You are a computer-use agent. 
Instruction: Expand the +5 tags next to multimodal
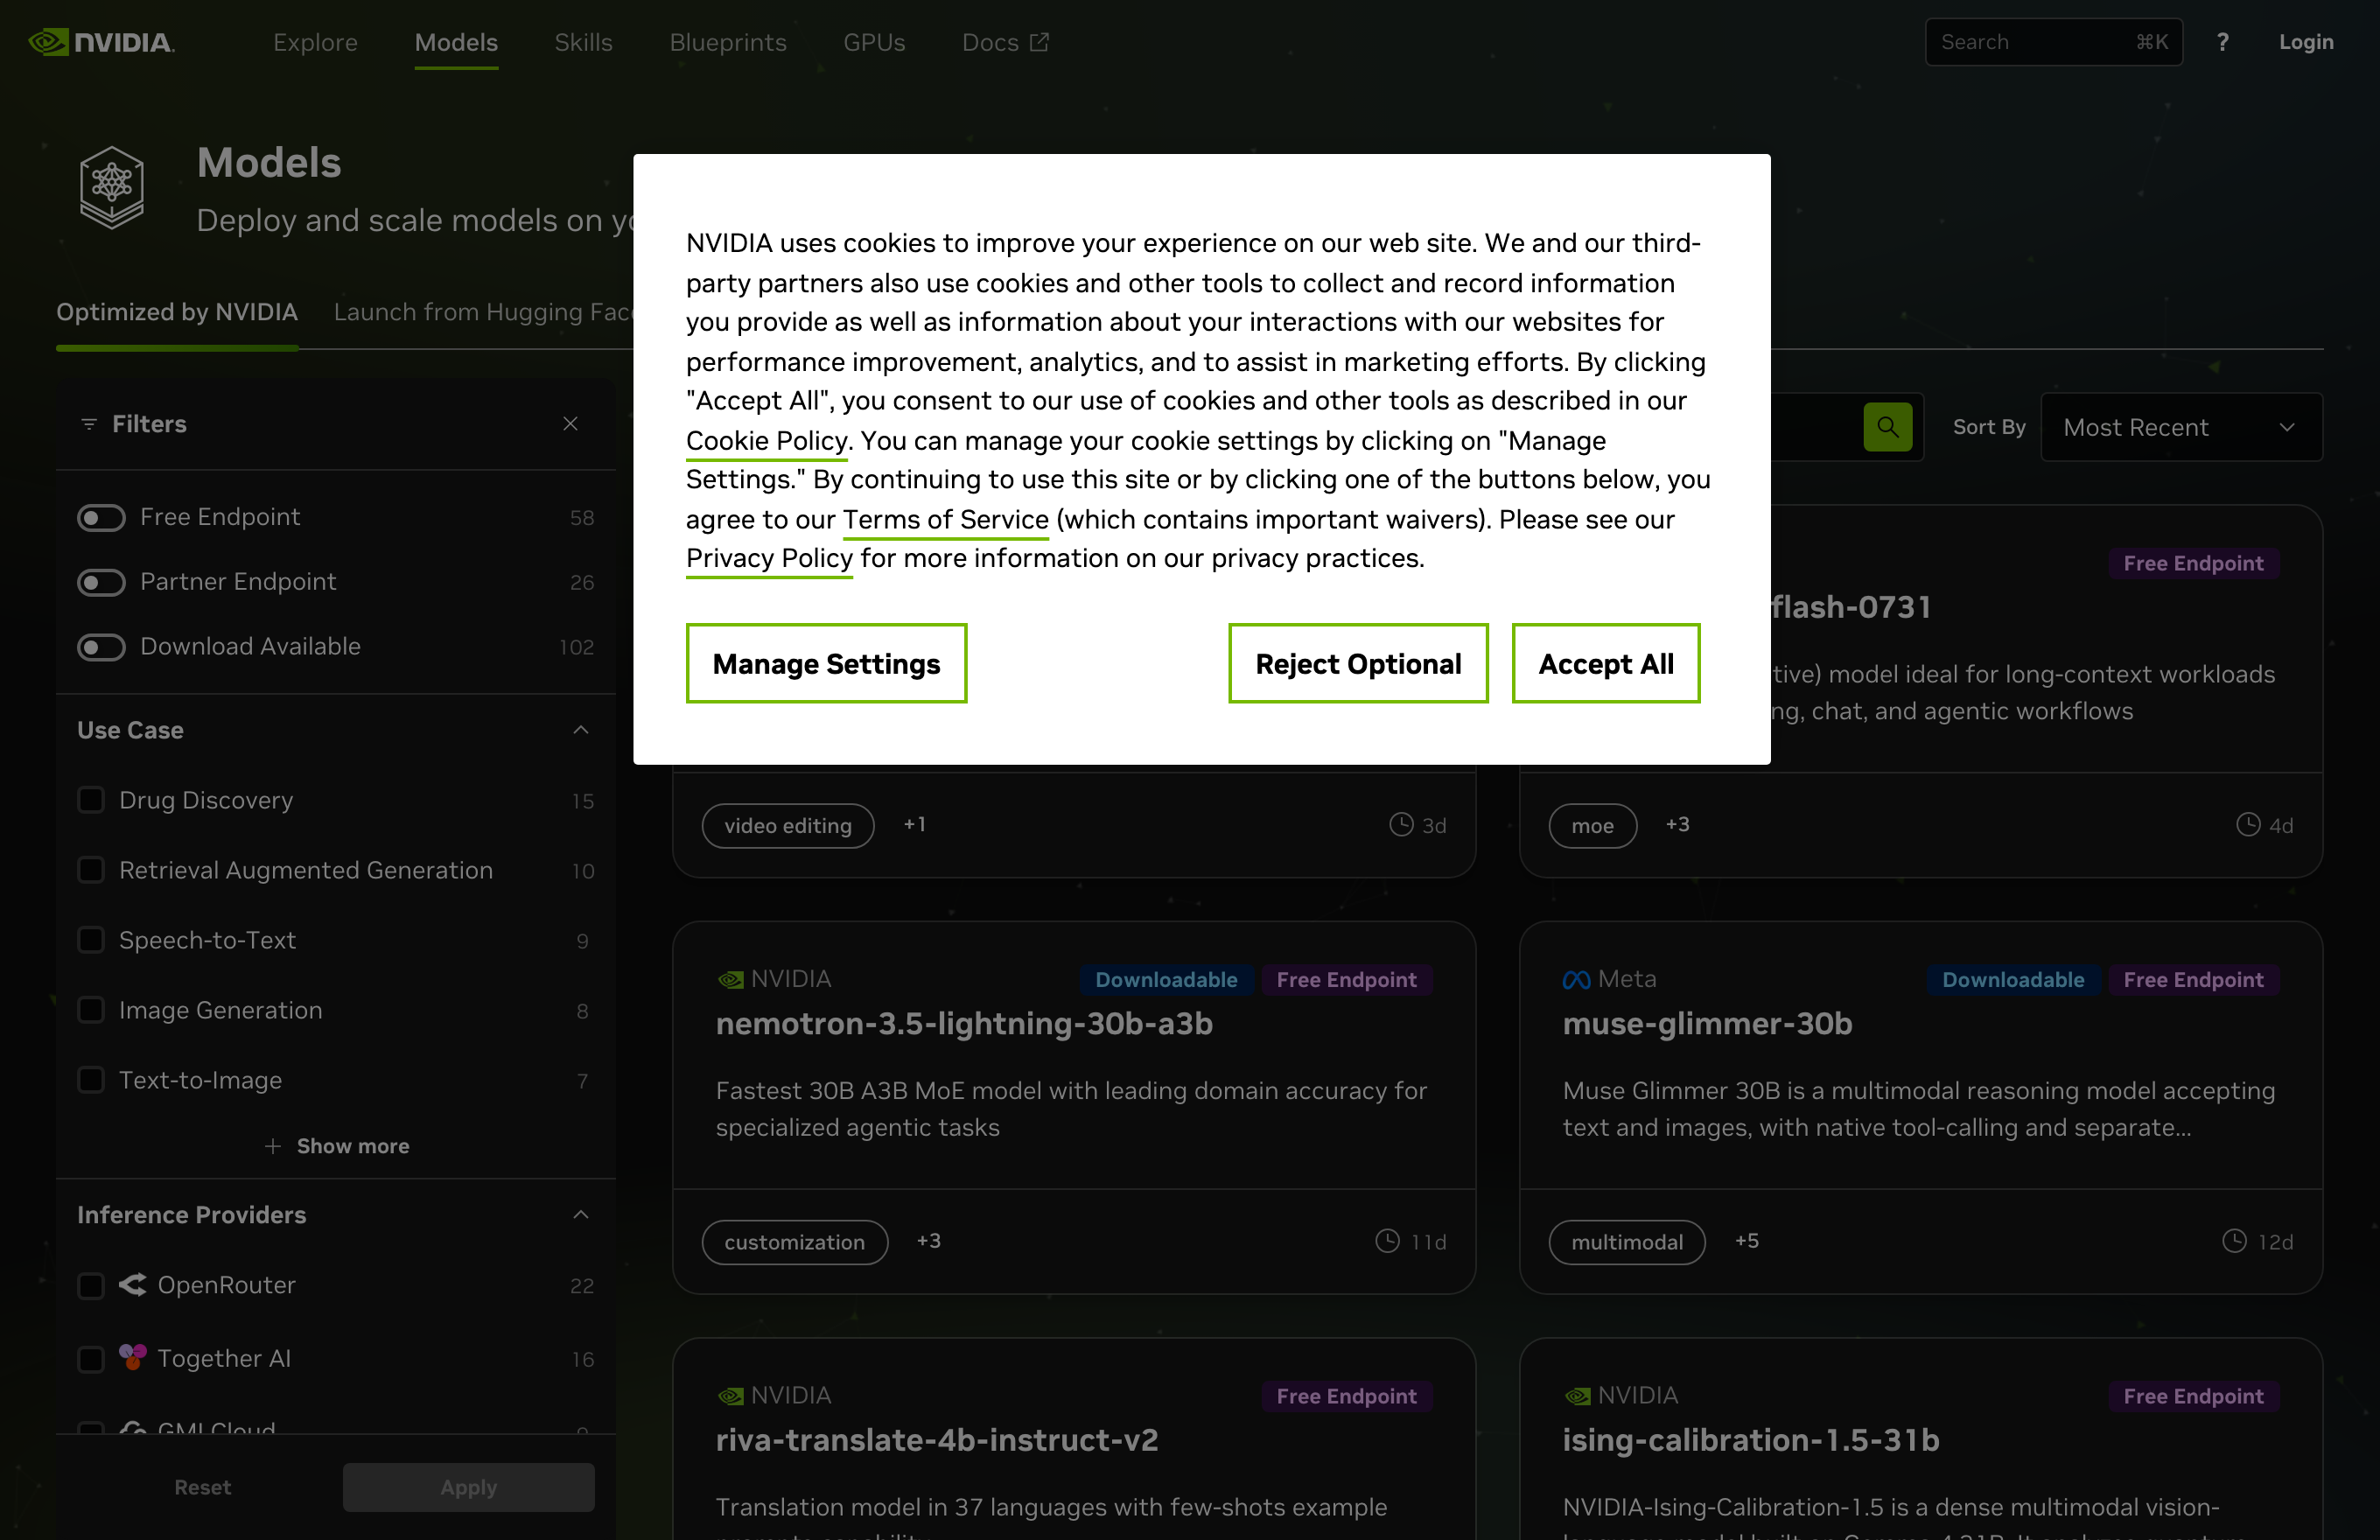tap(1746, 1240)
